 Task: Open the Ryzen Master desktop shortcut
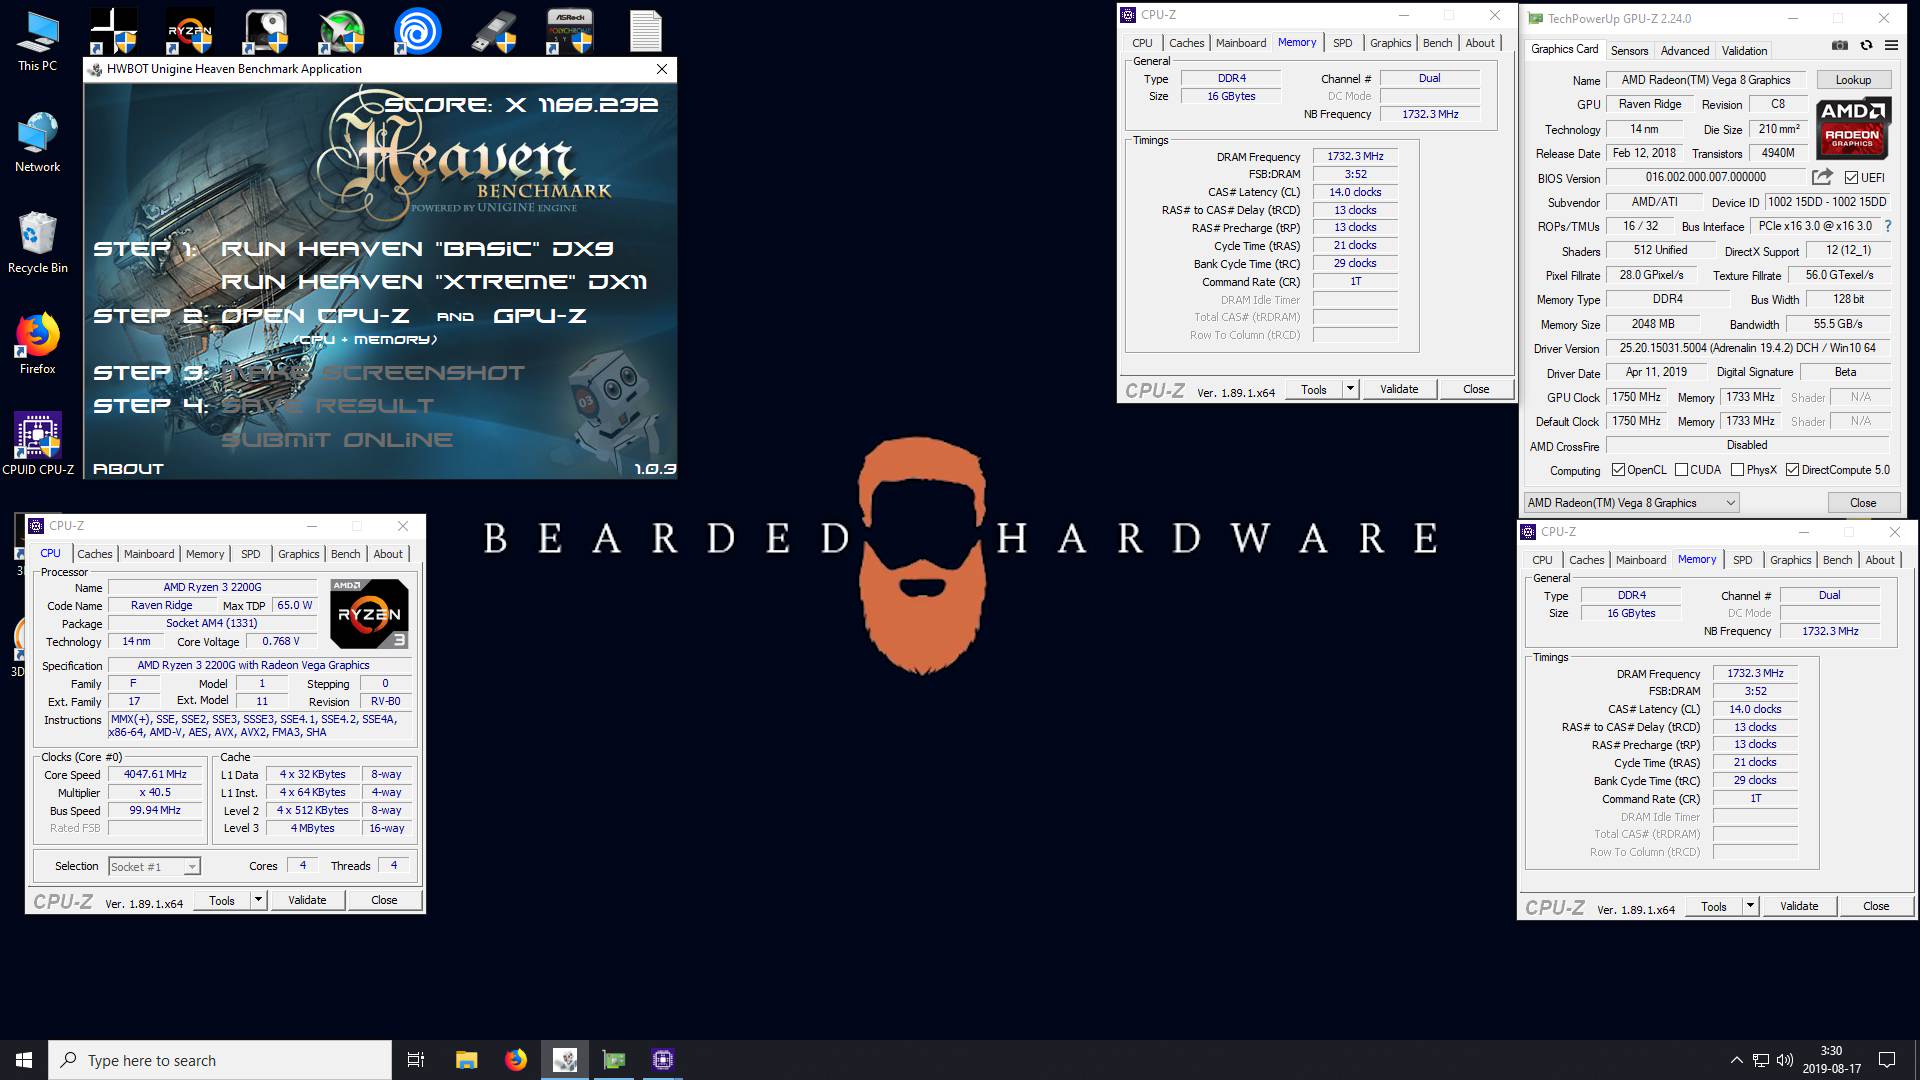pyautogui.click(x=190, y=31)
